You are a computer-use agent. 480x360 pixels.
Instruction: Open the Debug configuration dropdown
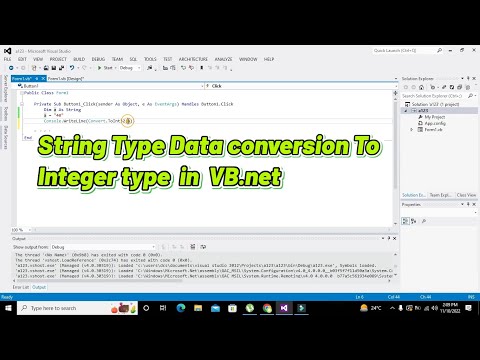point(130,68)
